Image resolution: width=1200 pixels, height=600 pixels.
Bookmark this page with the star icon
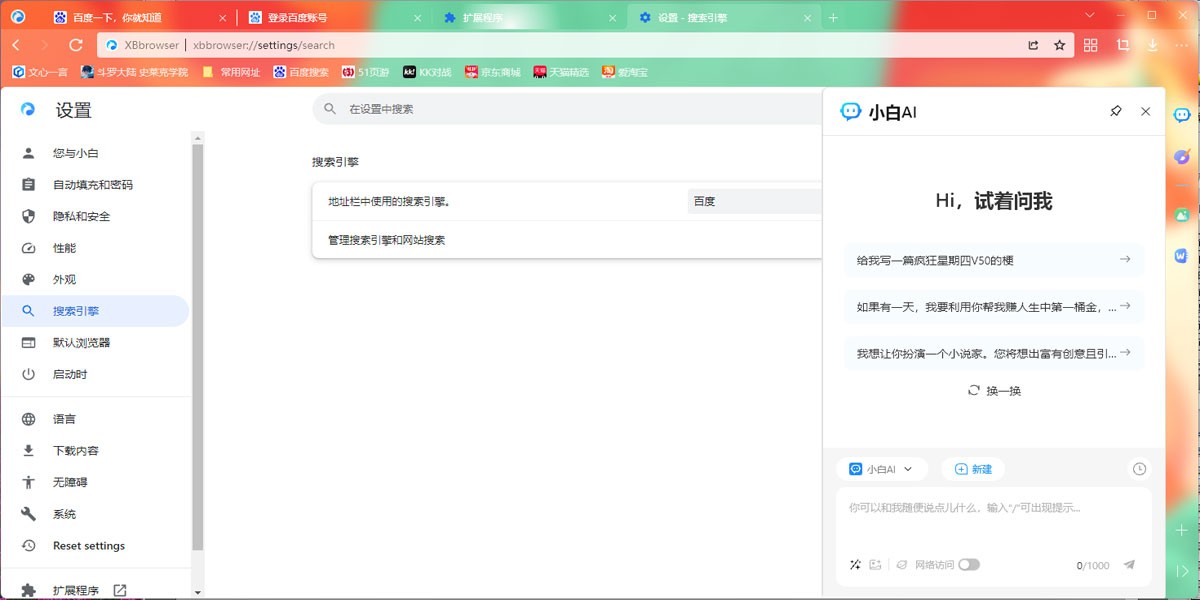coord(1060,45)
